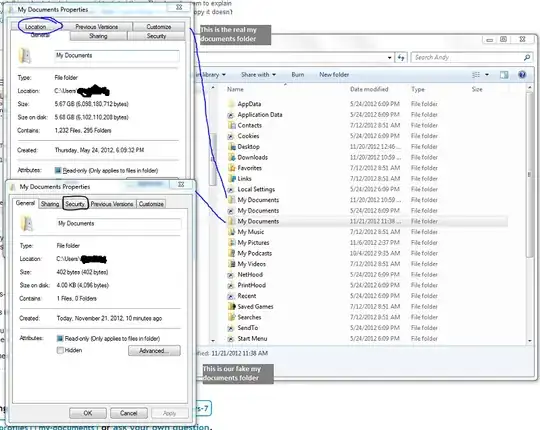Select the Application Data shortcut icon
The height and width of the screenshot is (430, 540).
click(231, 115)
